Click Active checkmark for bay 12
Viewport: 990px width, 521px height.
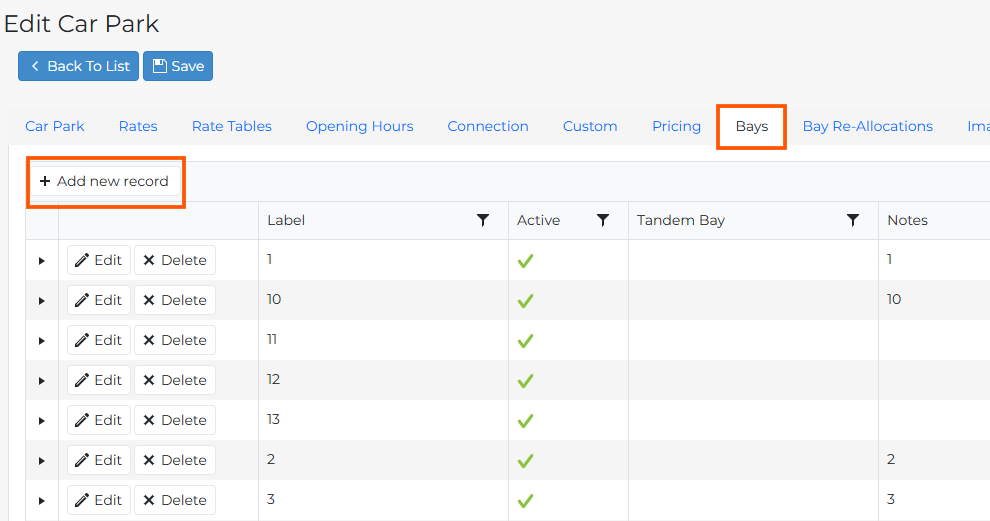tap(525, 381)
